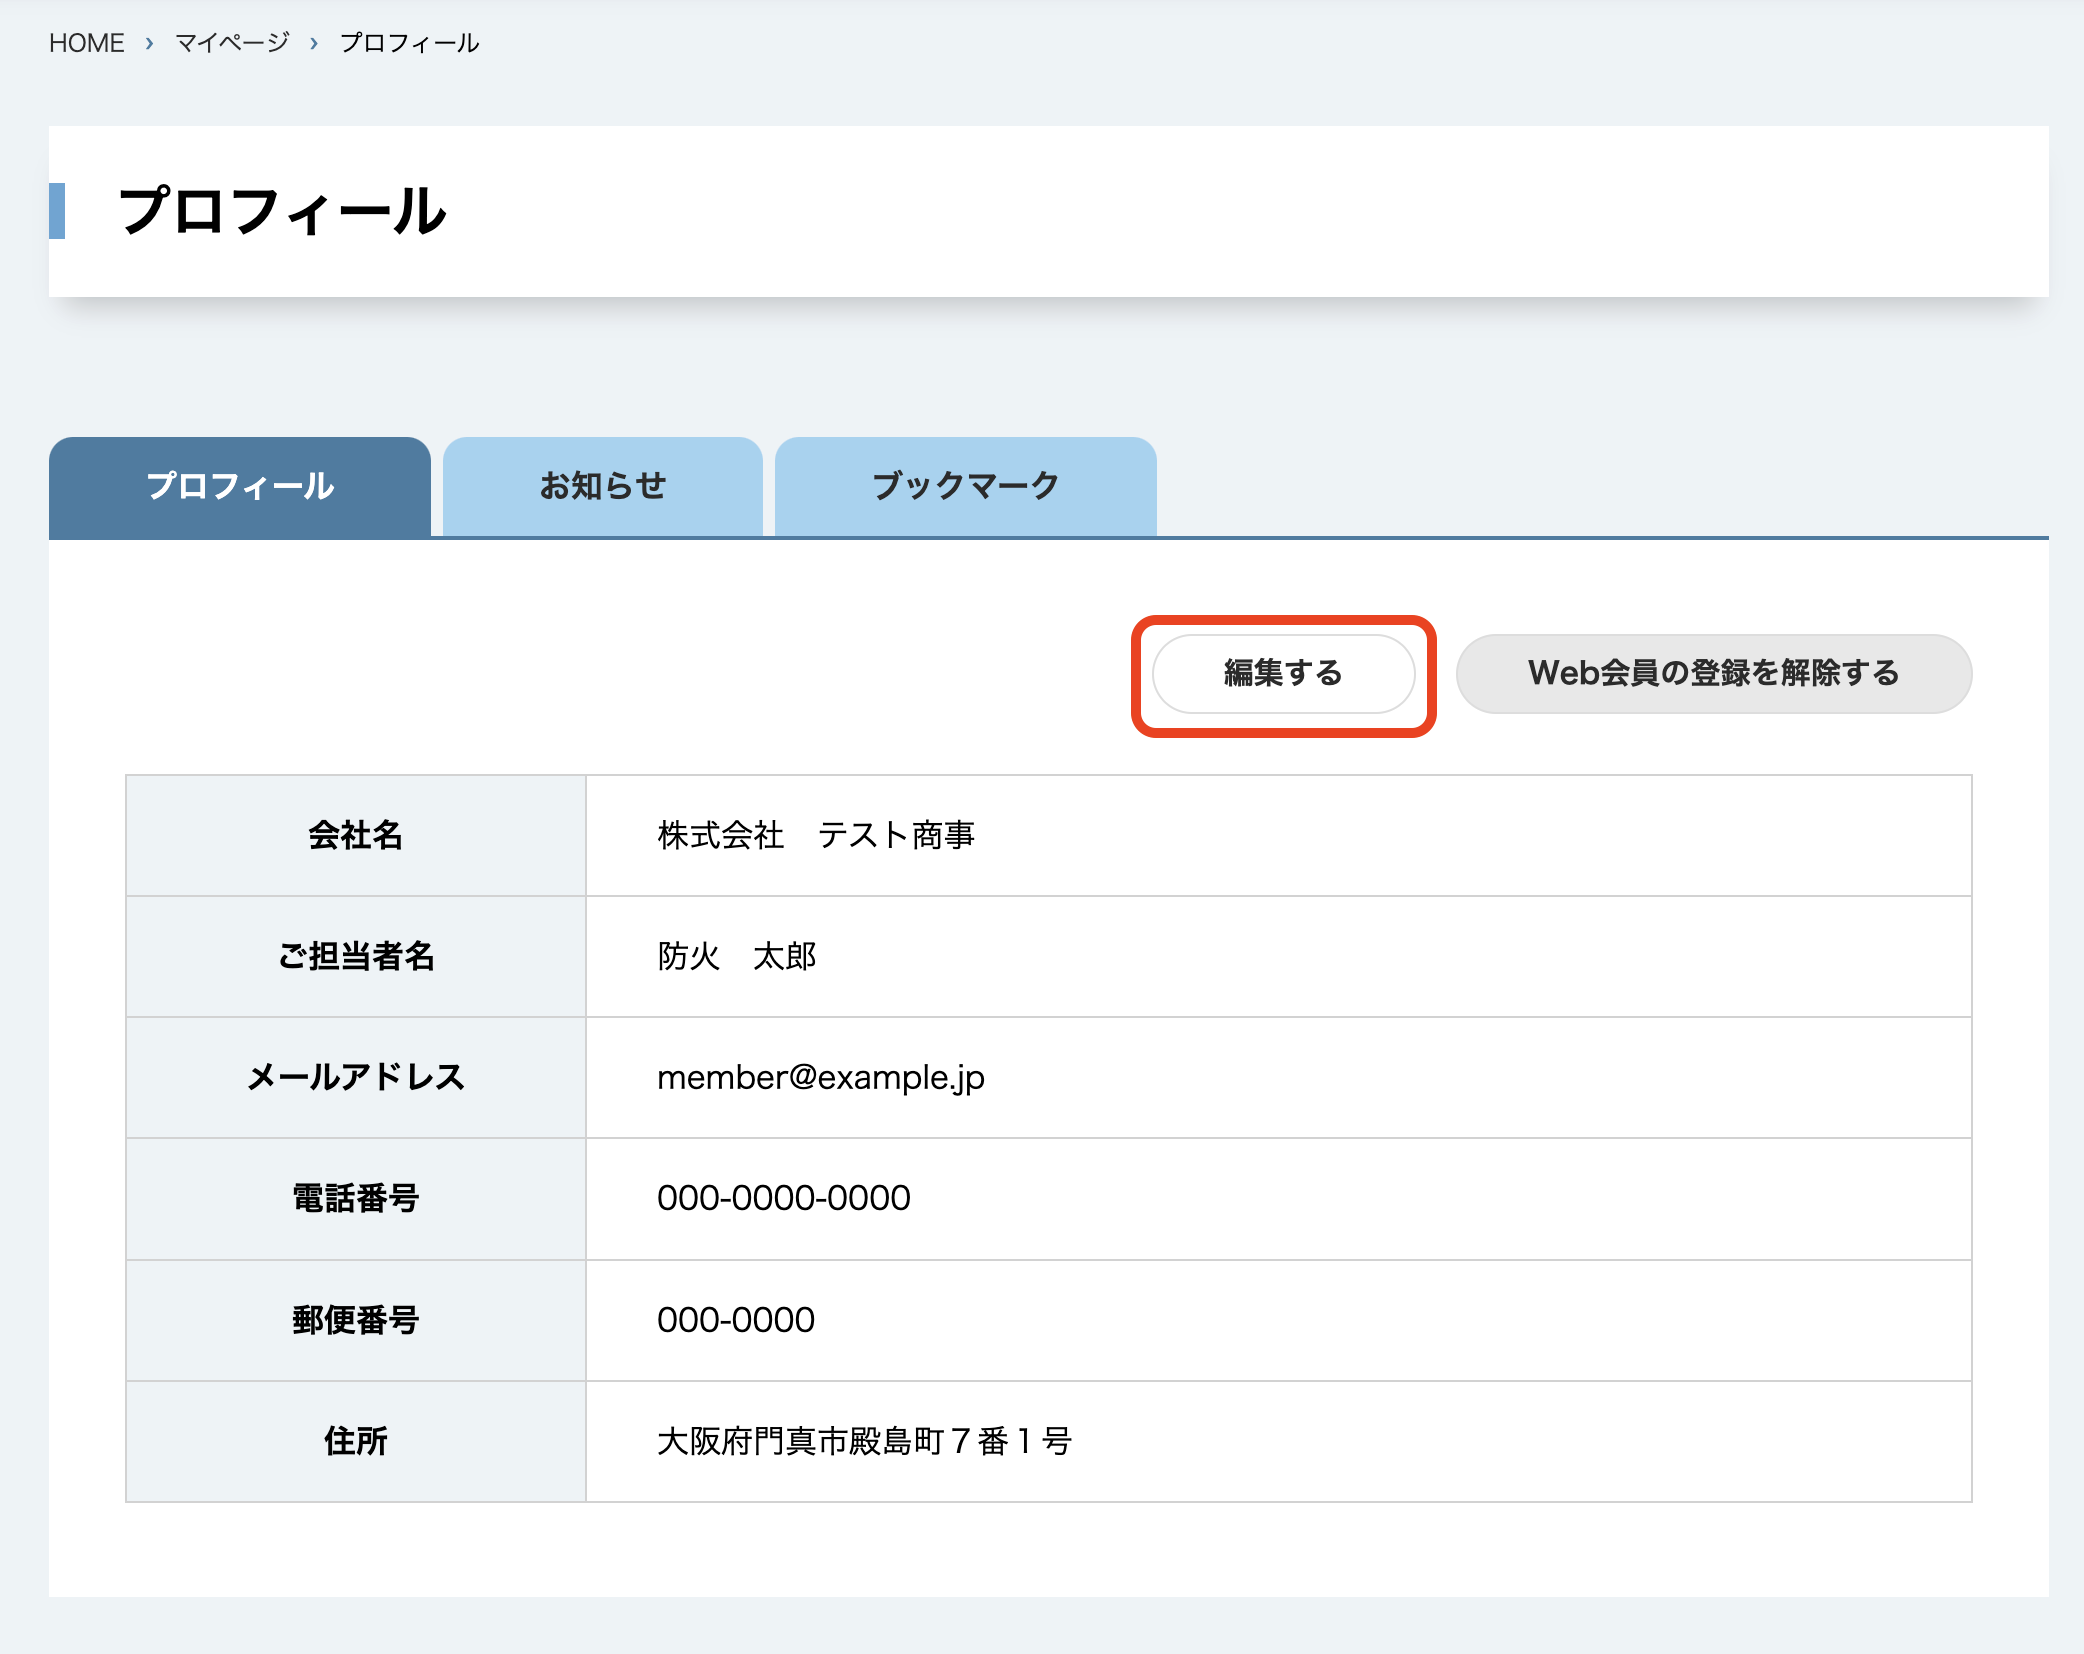2084x1654 pixels.
Task: Open the HOME breadcrumb link
Action: tap(87, 42)
